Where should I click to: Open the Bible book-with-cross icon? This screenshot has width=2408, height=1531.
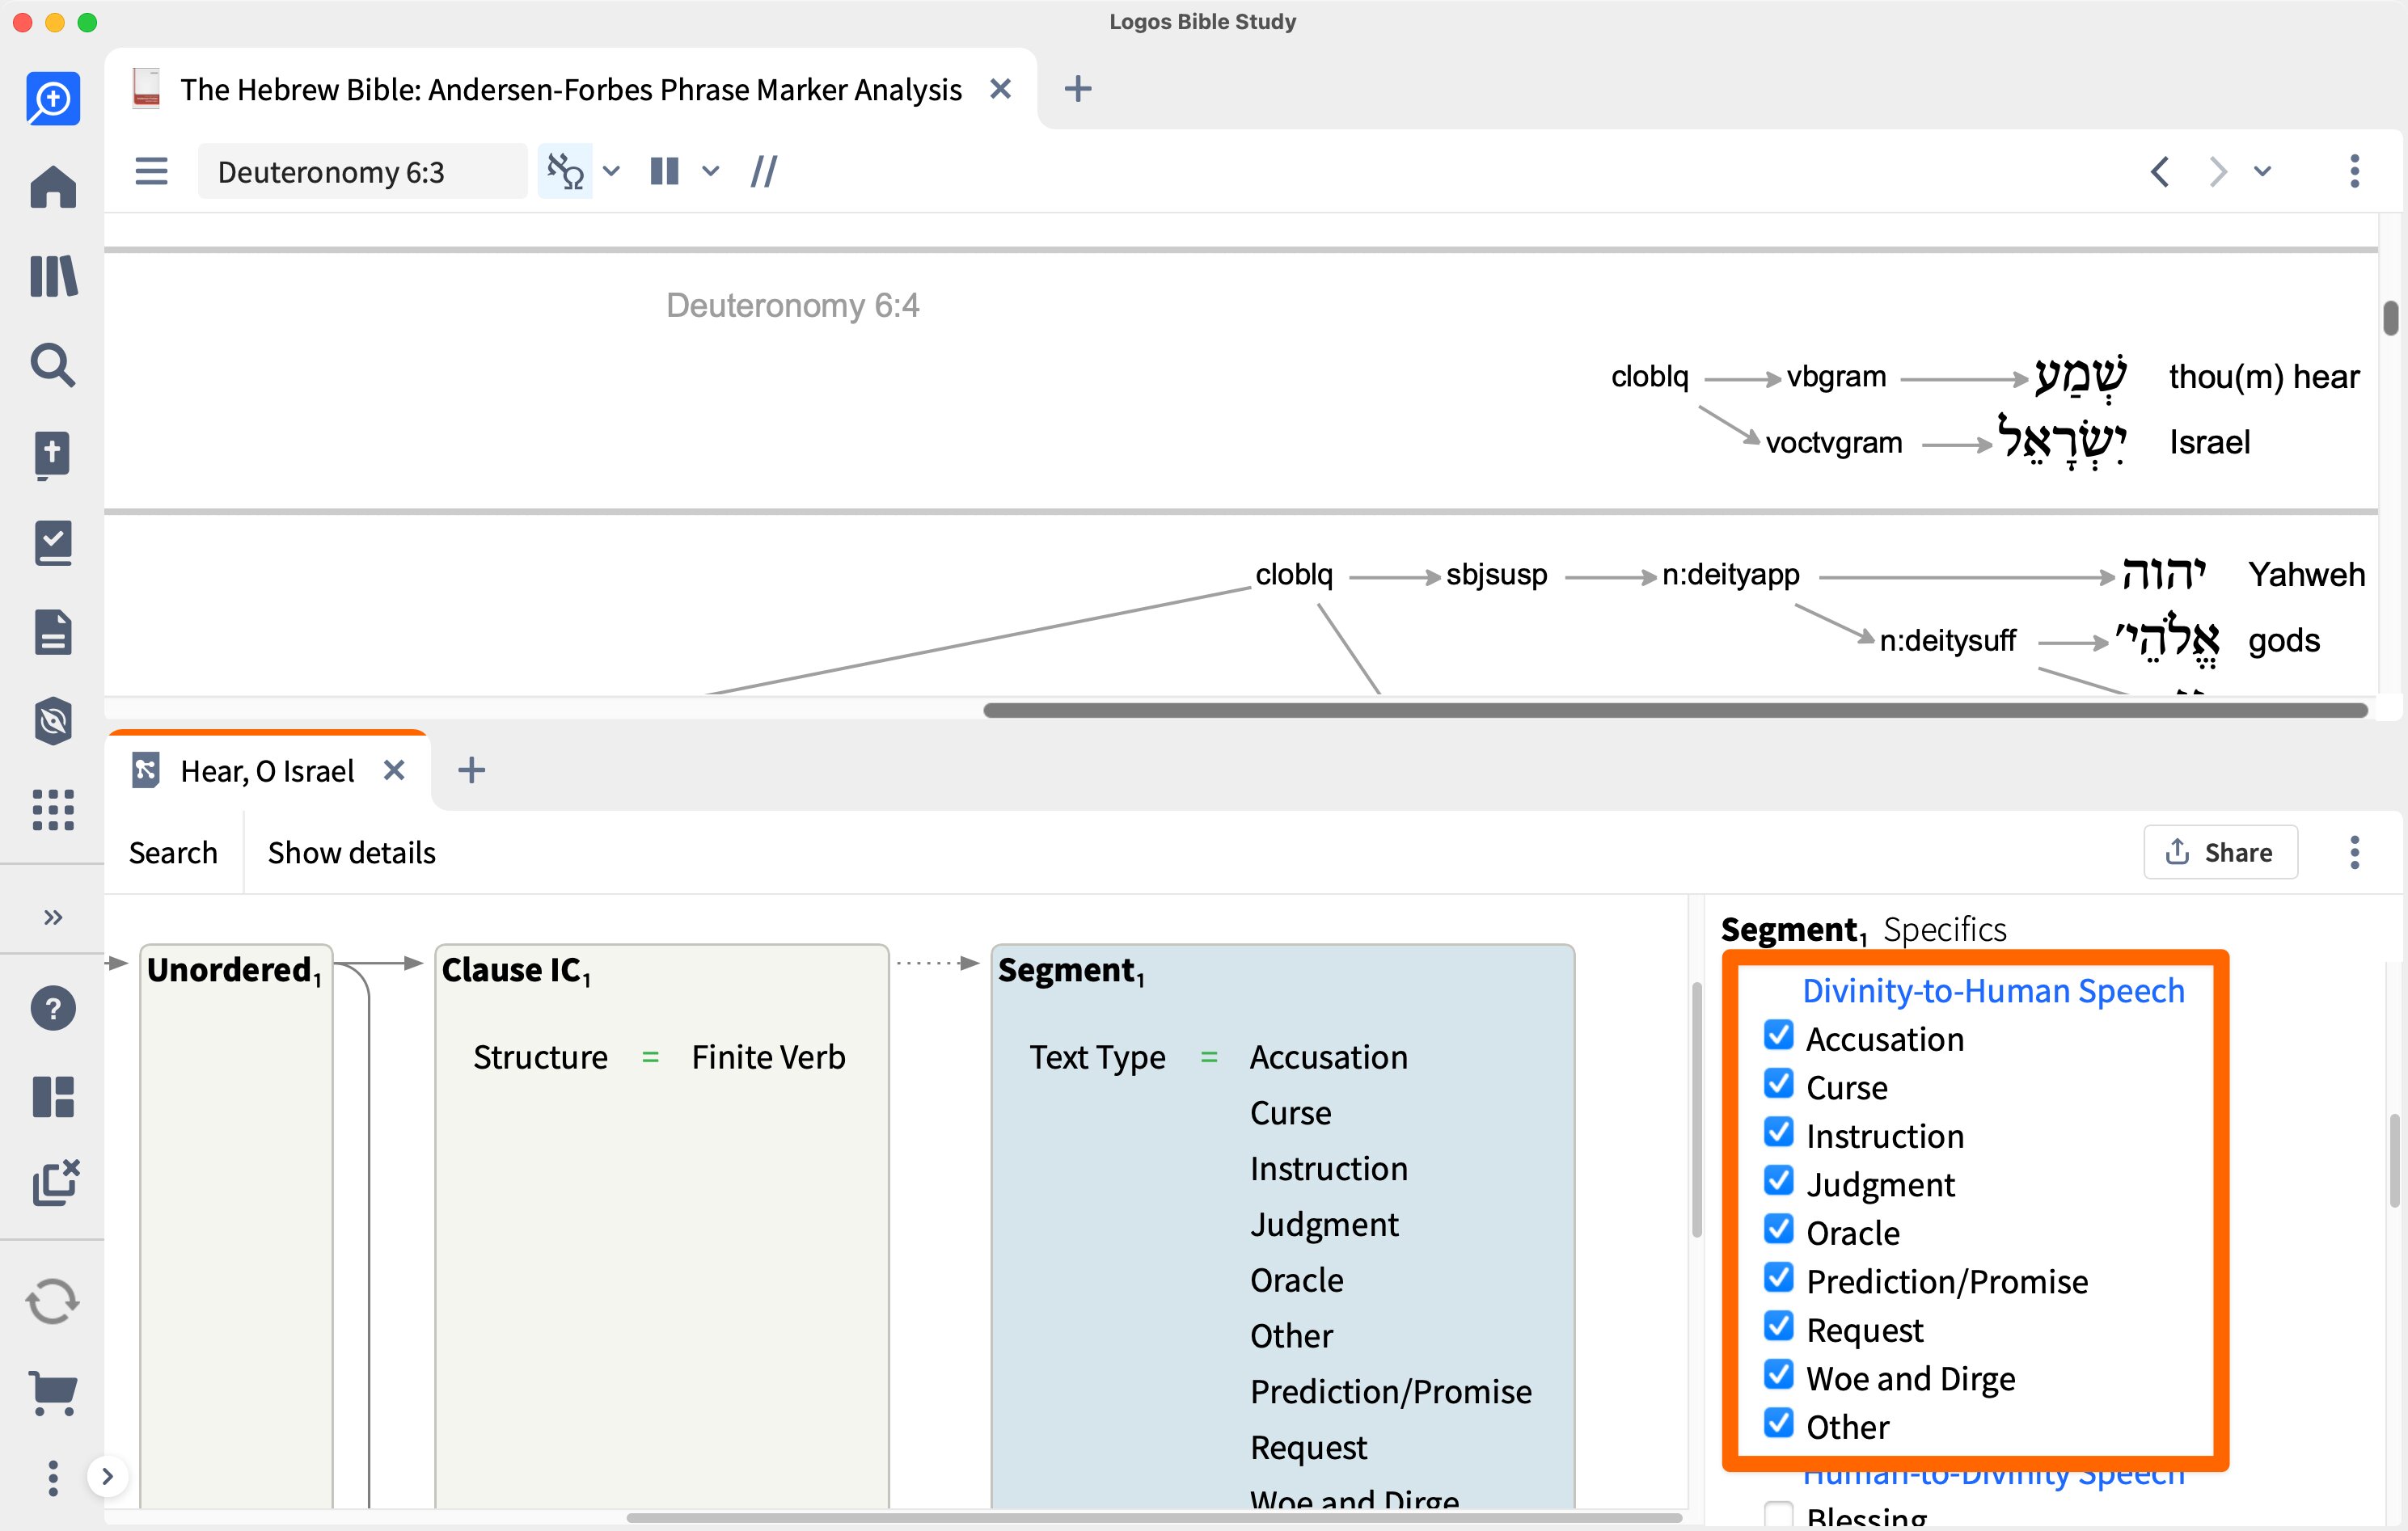pos(52,455)
